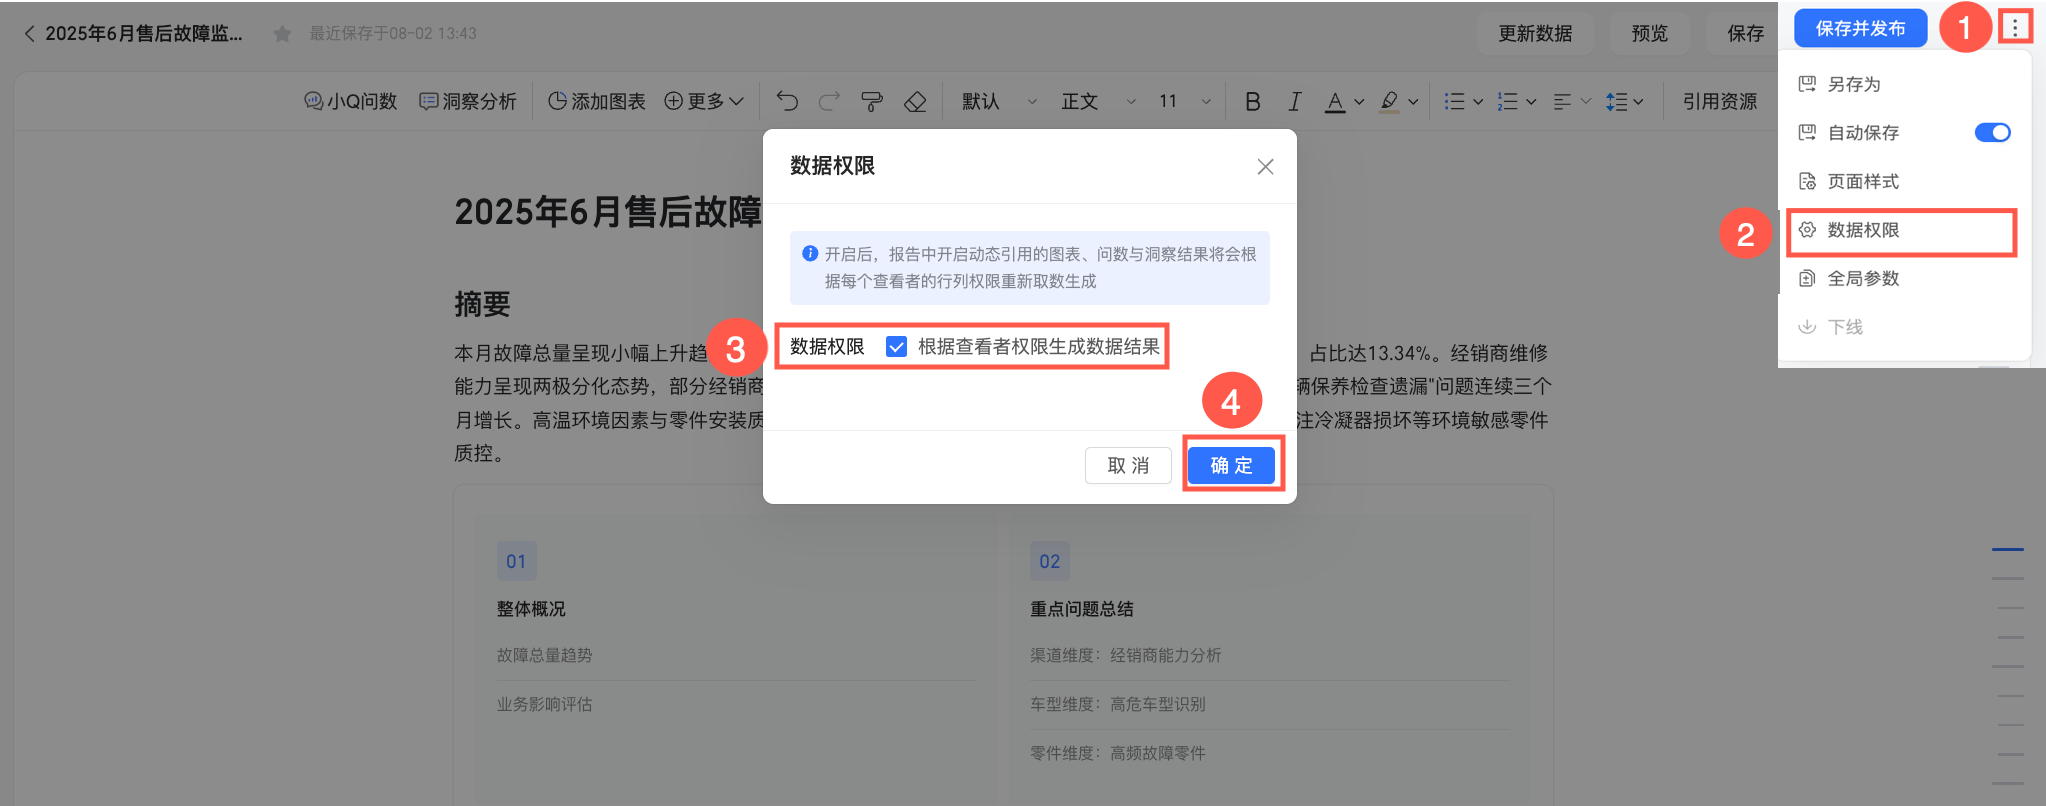Click the 02 section card number
Image resolution: width=2046 pixels, height=806 pixels.
tap(1050, 561)
